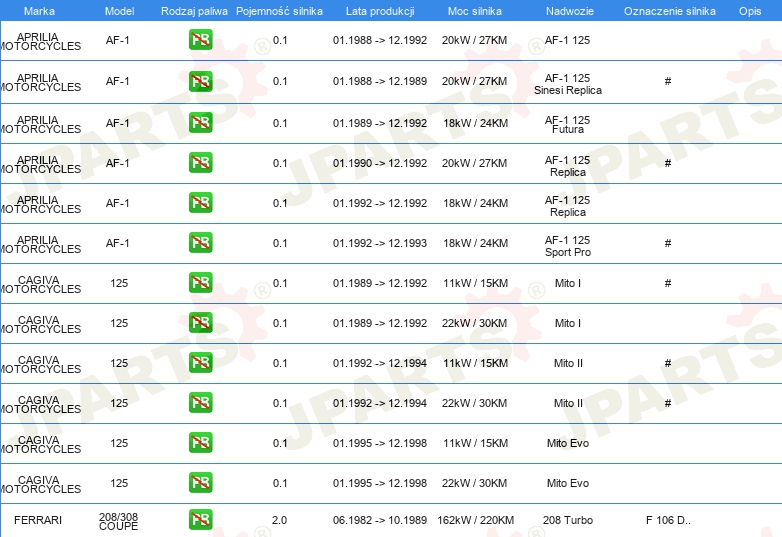This screenshot has height=537, width=782.
Task: Click the petrol icon in the AF-1 125 Sport Pro row
Action: 200,243
